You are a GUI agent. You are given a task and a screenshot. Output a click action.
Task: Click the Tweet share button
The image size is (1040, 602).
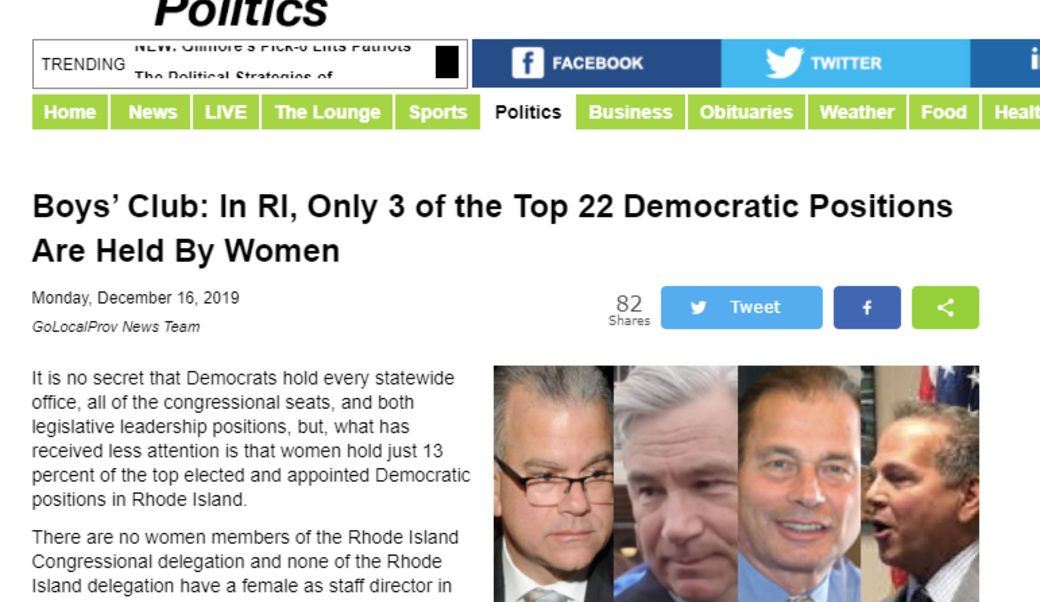(x=742, y=308)
